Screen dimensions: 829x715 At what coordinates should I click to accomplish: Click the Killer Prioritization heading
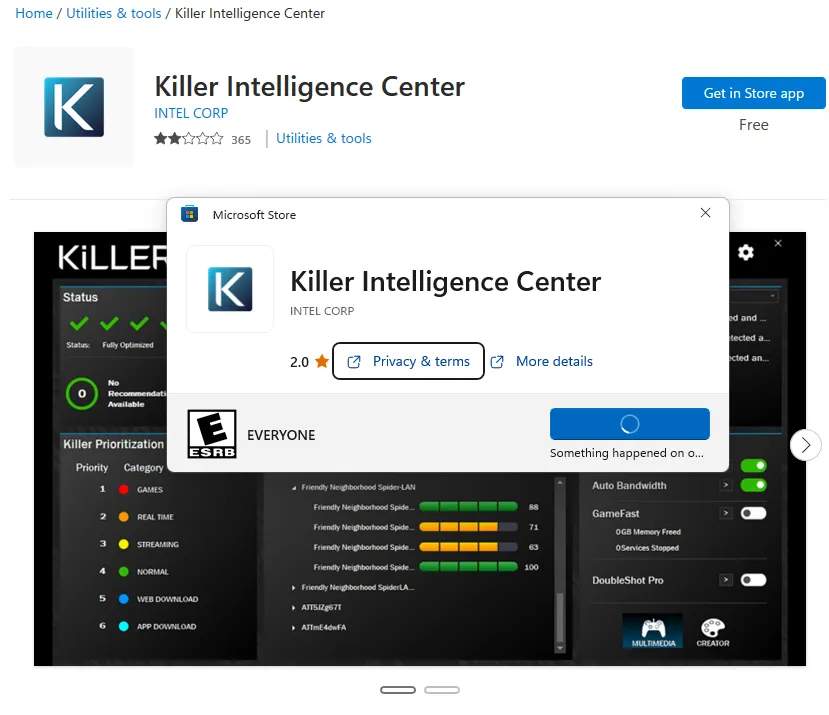(x=114, y=444)
